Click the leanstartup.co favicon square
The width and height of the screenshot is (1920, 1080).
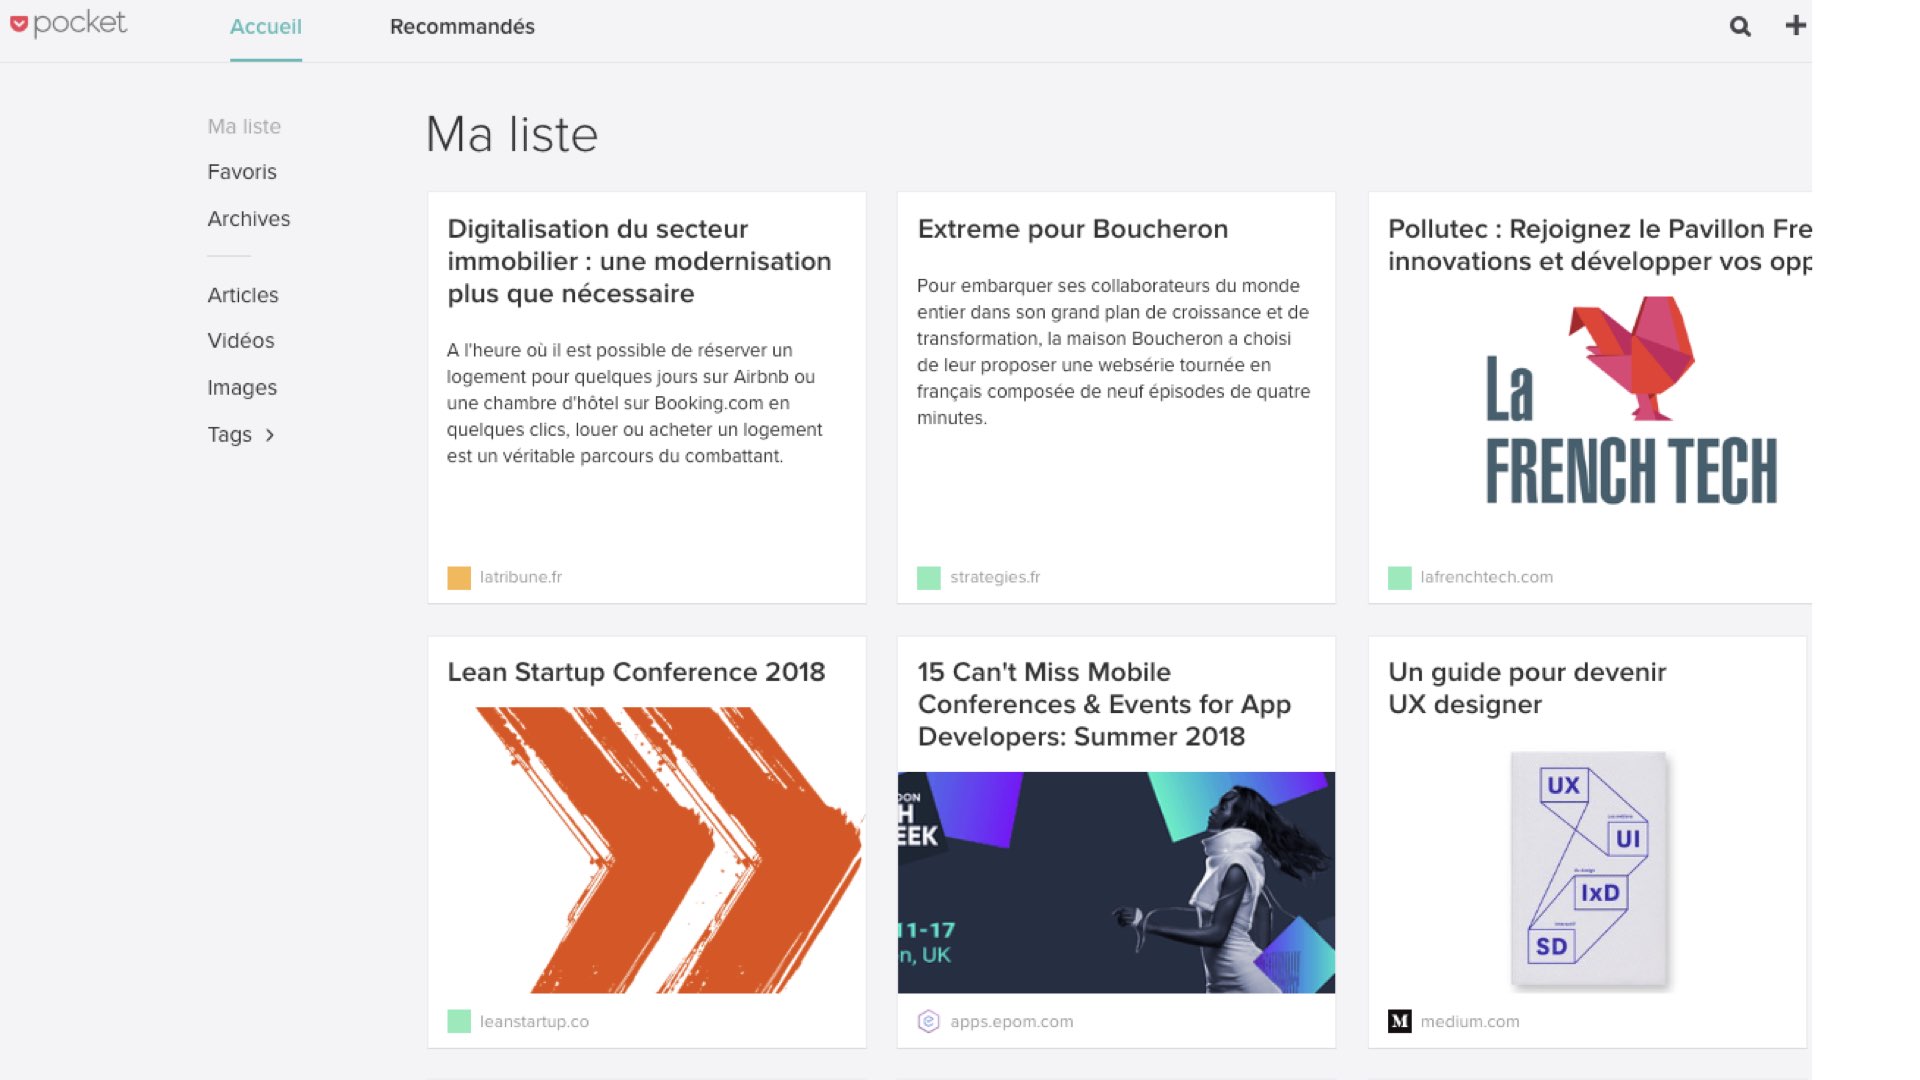coord(459,1021)
